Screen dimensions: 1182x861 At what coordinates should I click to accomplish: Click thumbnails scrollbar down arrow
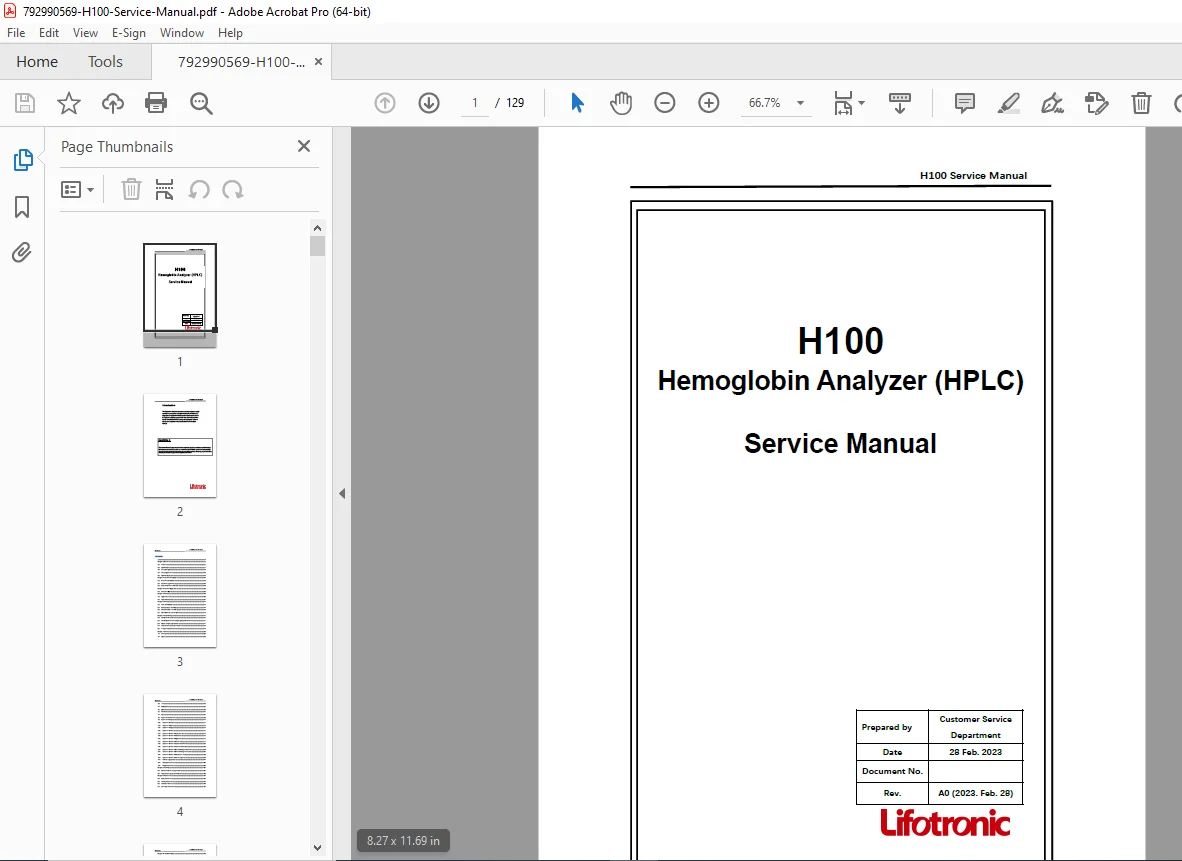[317, 847]
